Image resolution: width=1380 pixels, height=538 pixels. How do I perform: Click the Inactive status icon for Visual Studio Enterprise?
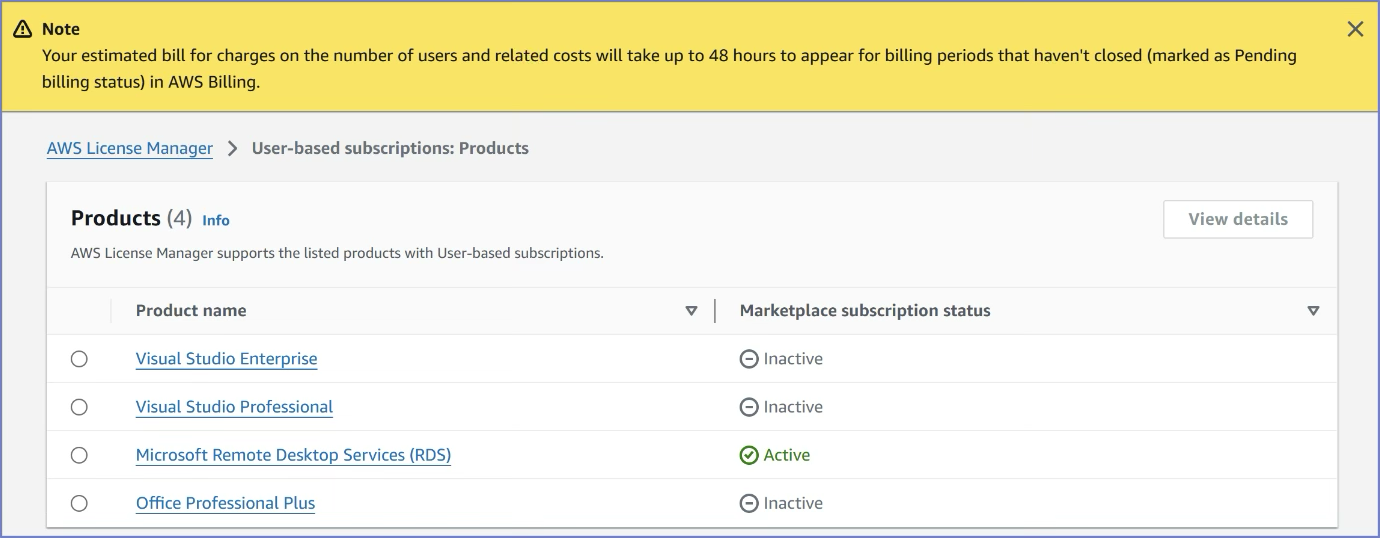click(749, 359)
